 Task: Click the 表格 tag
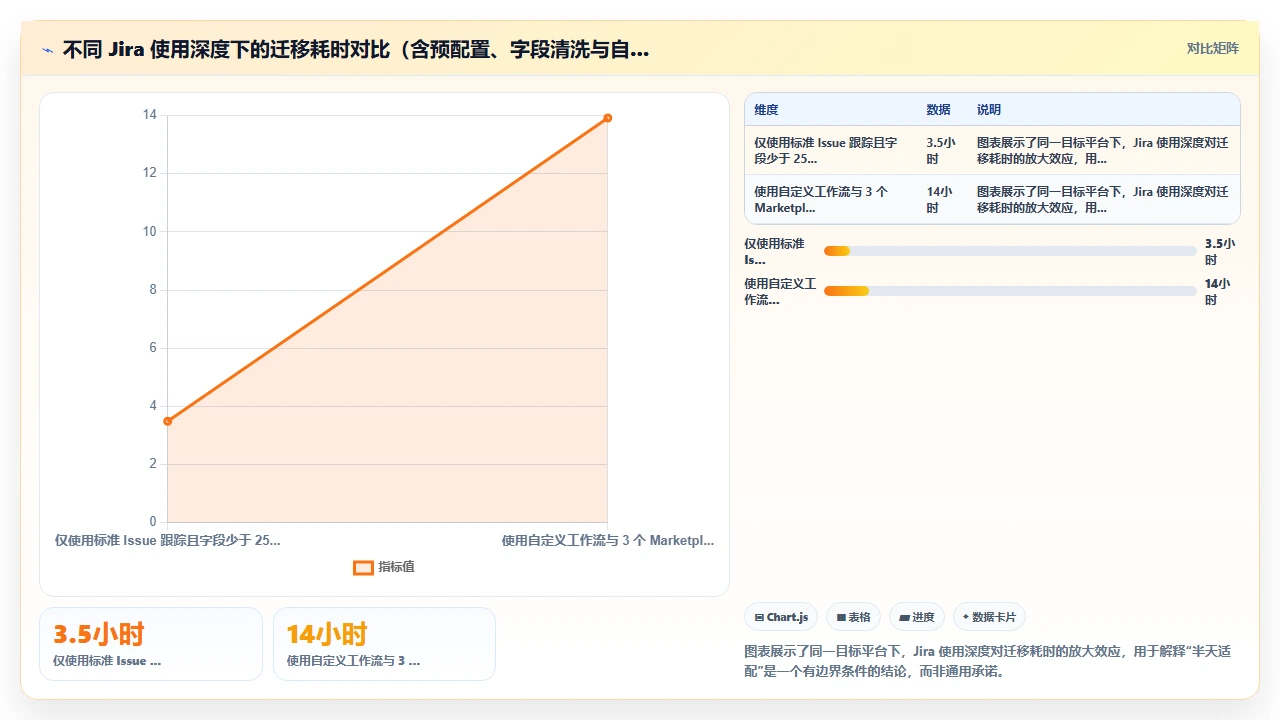(853, 617)
